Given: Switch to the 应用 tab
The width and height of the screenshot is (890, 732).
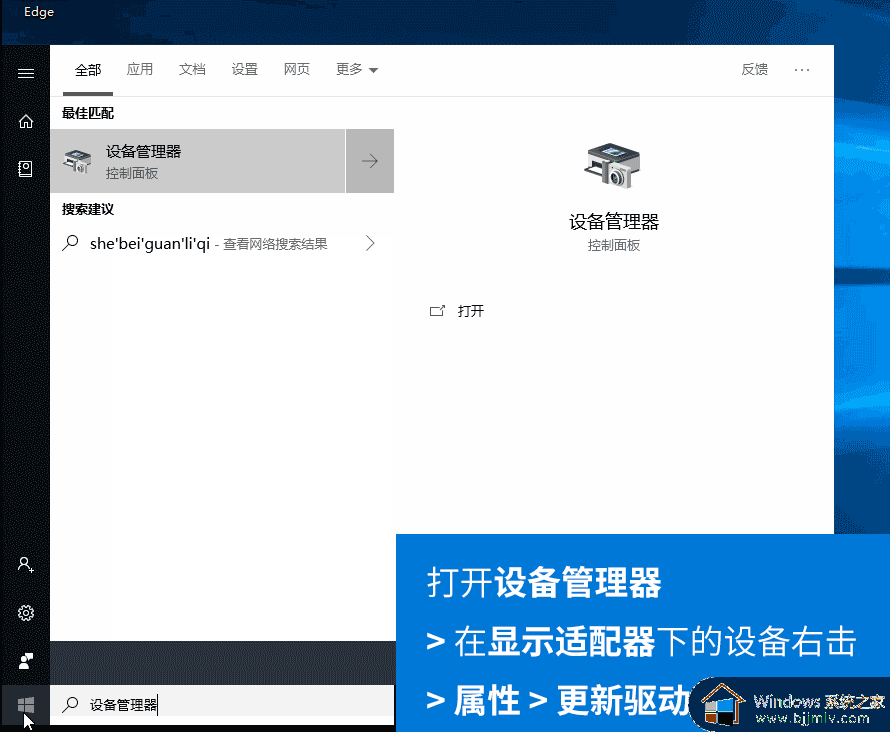Looking at the screenshot, I should (x=140, y=69).
